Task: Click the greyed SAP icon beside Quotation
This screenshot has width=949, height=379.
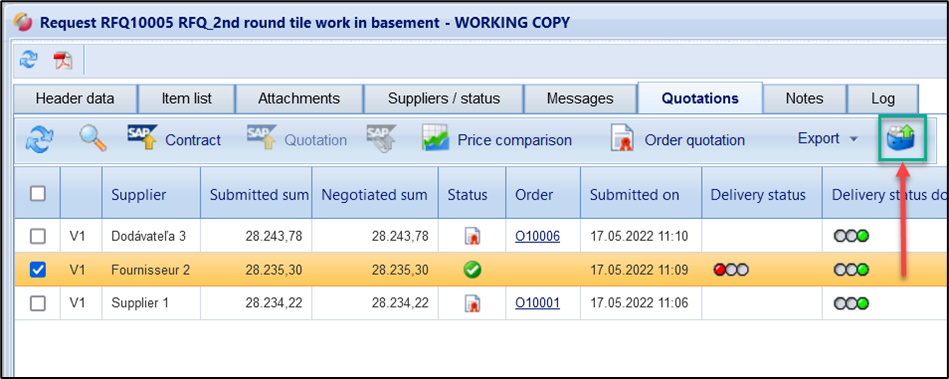Action: tap(381, 140)
